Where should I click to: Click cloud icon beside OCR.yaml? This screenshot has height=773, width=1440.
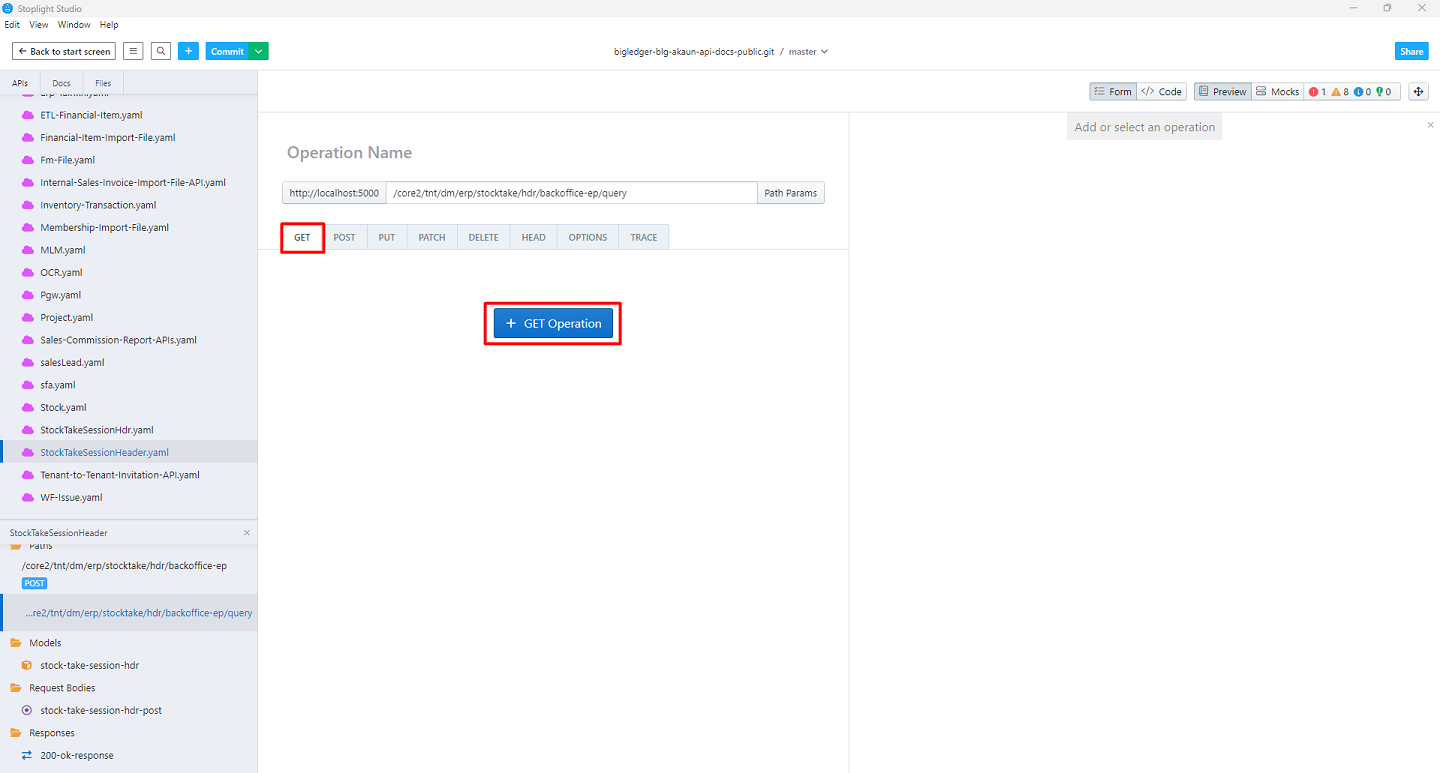click(x=28, y=272)
